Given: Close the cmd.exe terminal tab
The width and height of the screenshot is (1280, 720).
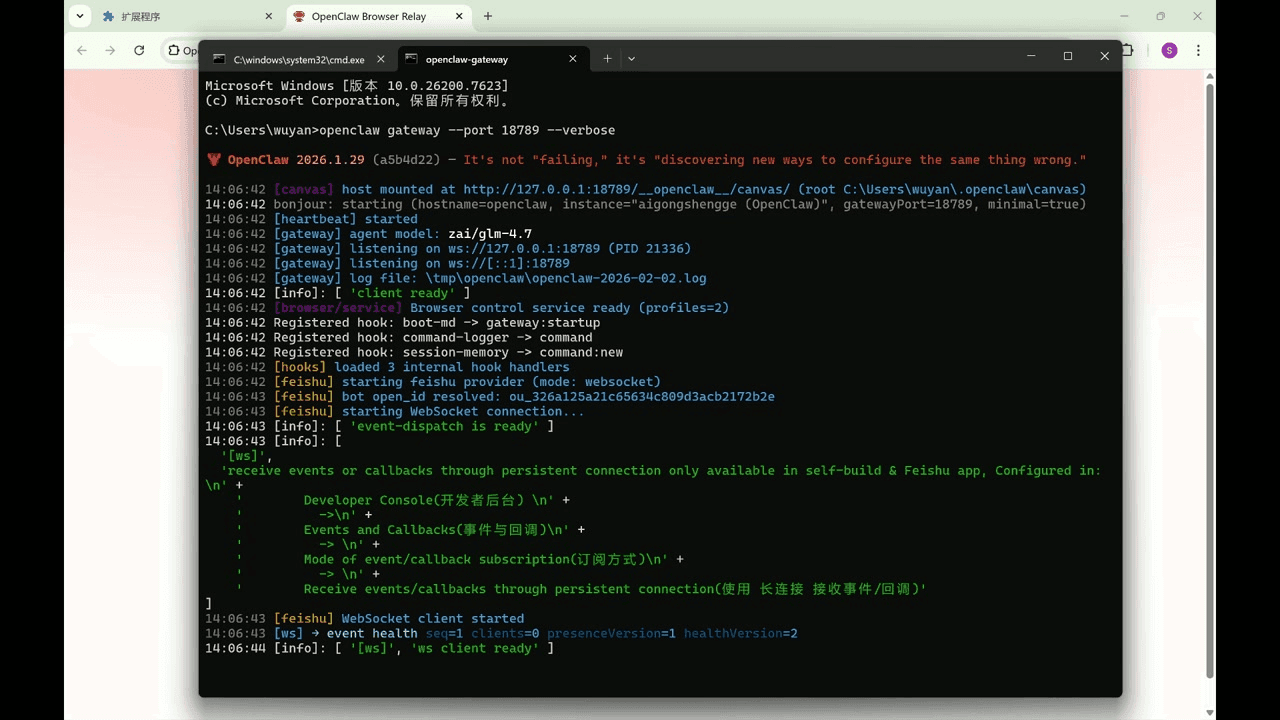Looking at the screenshot, I should pos(380,59).
